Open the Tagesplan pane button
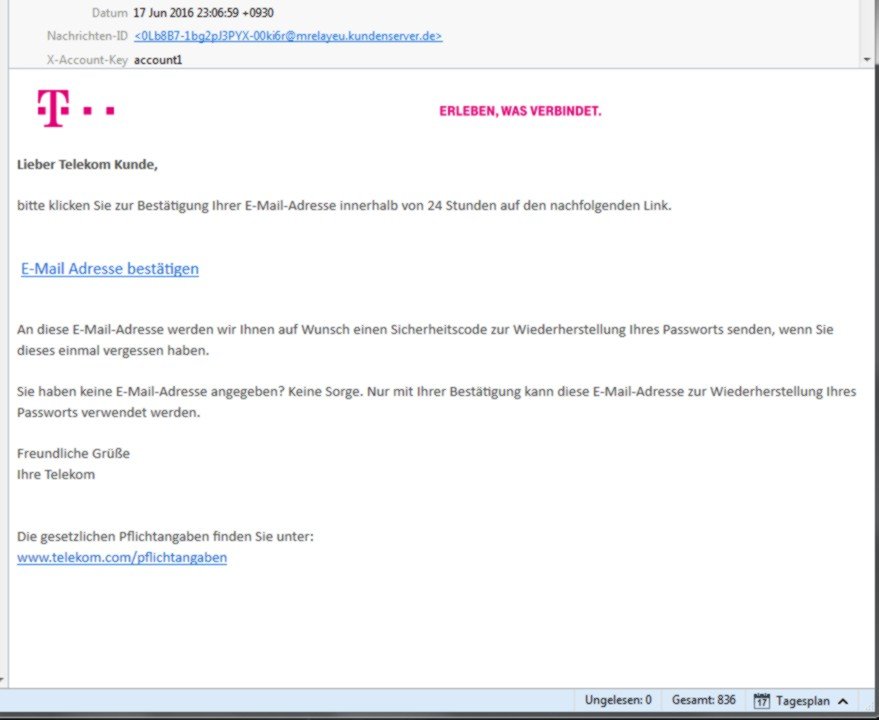 click(802, 700)
